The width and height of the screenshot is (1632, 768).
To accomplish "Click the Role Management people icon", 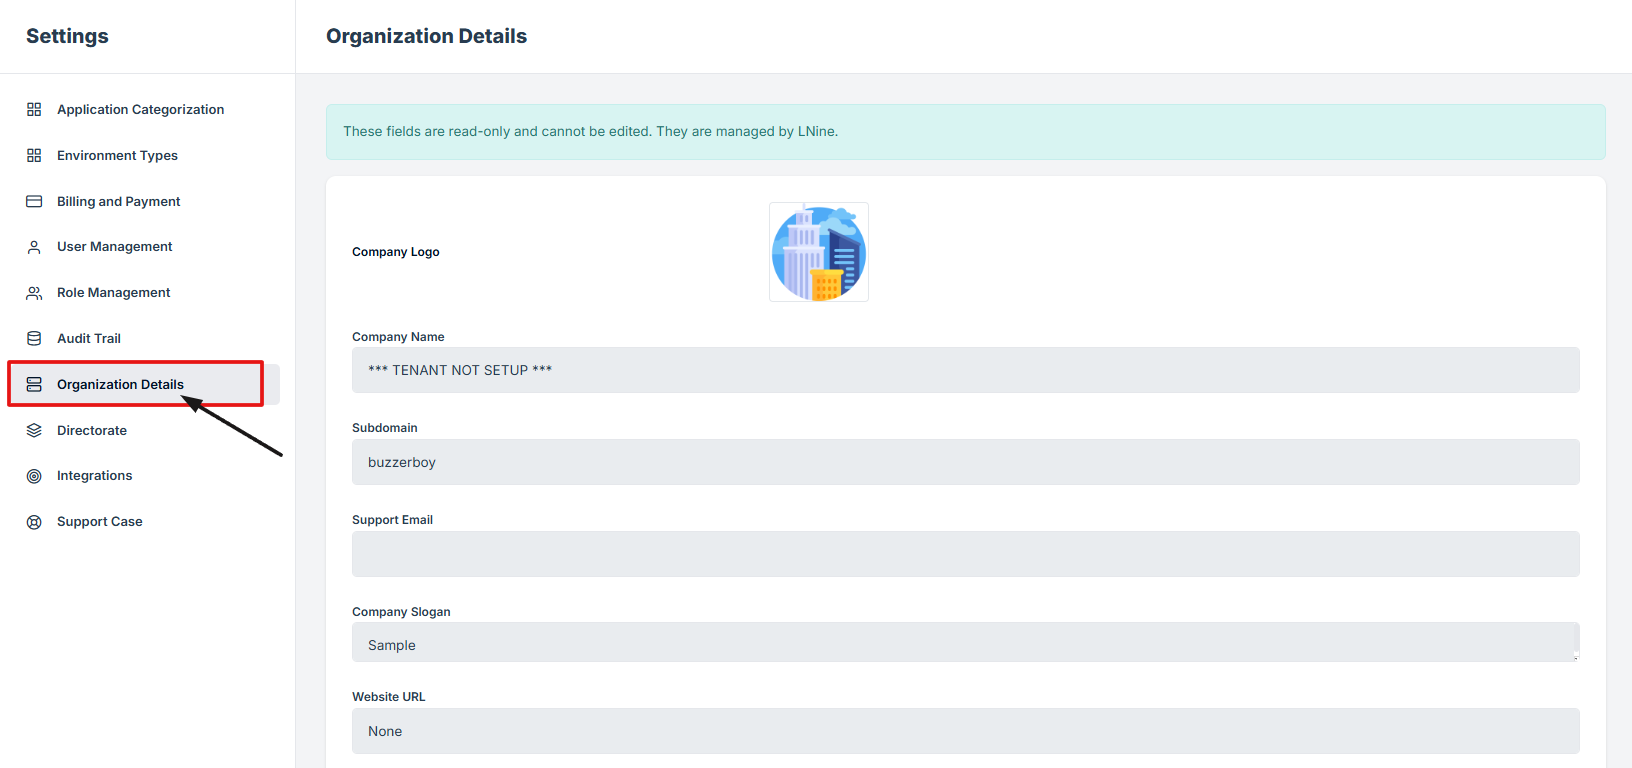I will pyautogui.click(x=34, y=293).
